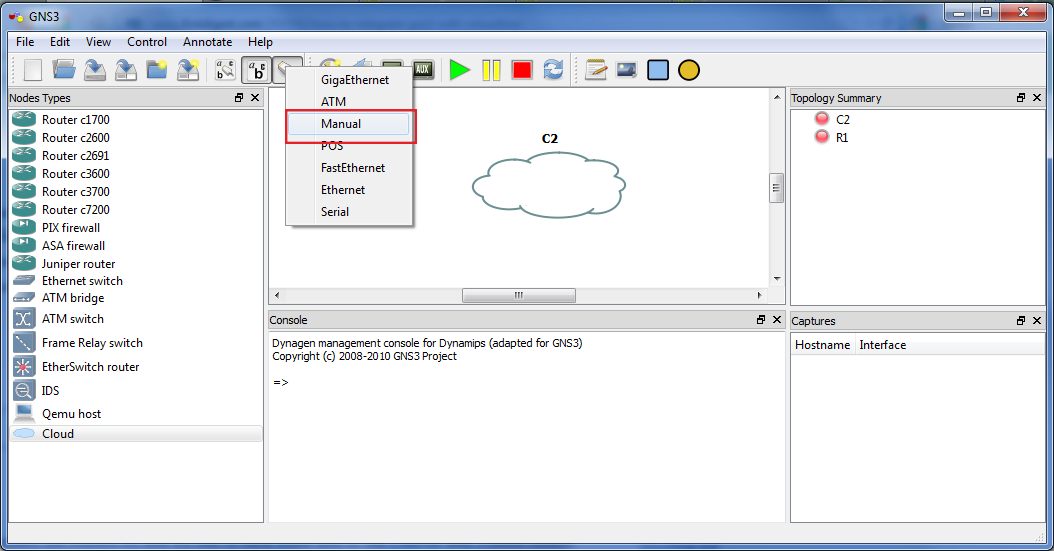Open the File menu

(x=25, y=42)
